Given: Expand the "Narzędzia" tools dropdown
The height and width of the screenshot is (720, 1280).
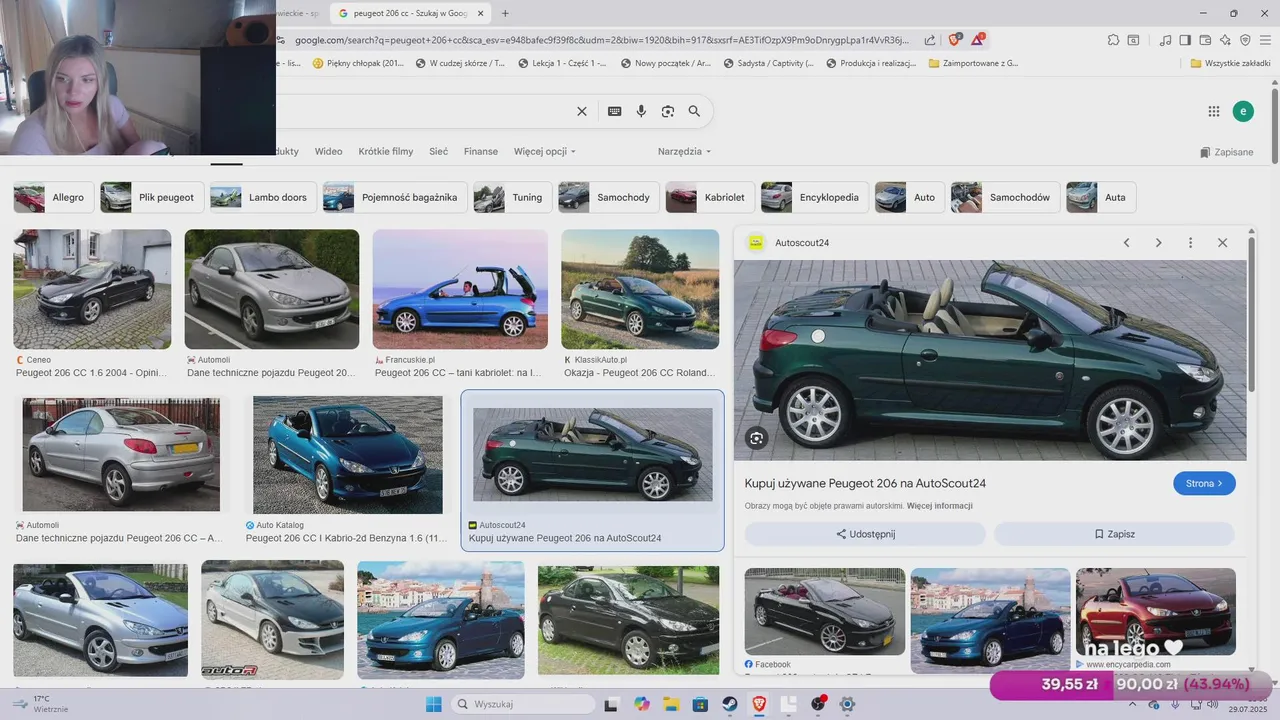Looking at the screenshot, I should pyautogui.click(x=685, y=152).
